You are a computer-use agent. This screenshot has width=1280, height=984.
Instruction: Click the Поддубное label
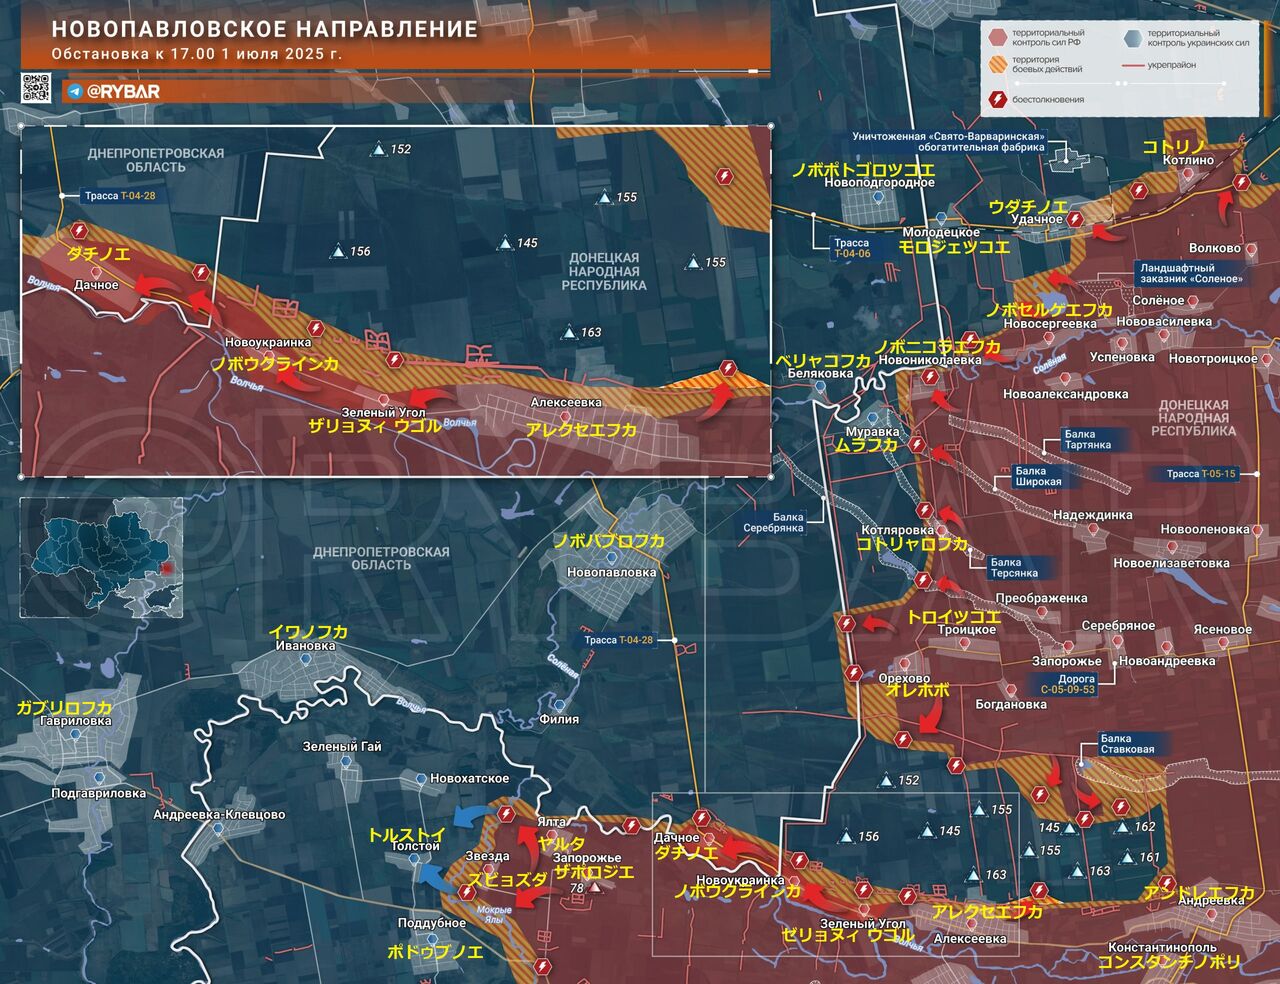[x=432, y=923]
